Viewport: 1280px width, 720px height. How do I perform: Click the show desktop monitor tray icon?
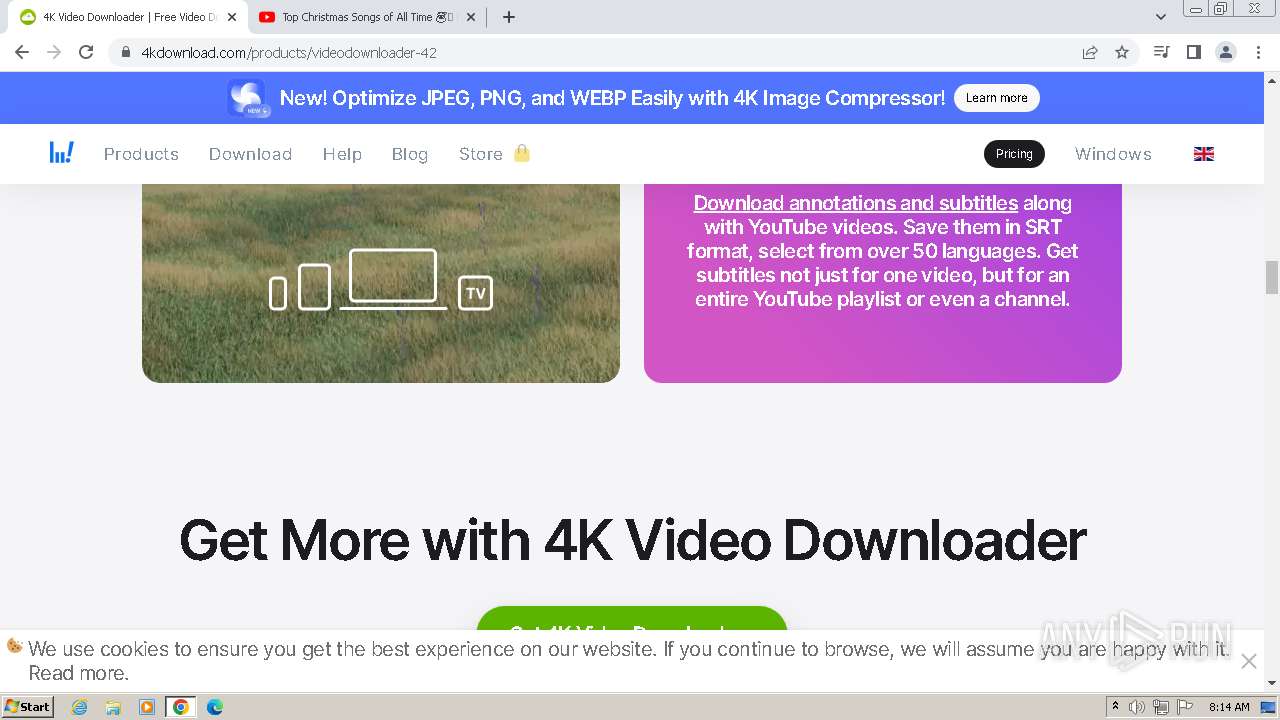pos(1268,707)
